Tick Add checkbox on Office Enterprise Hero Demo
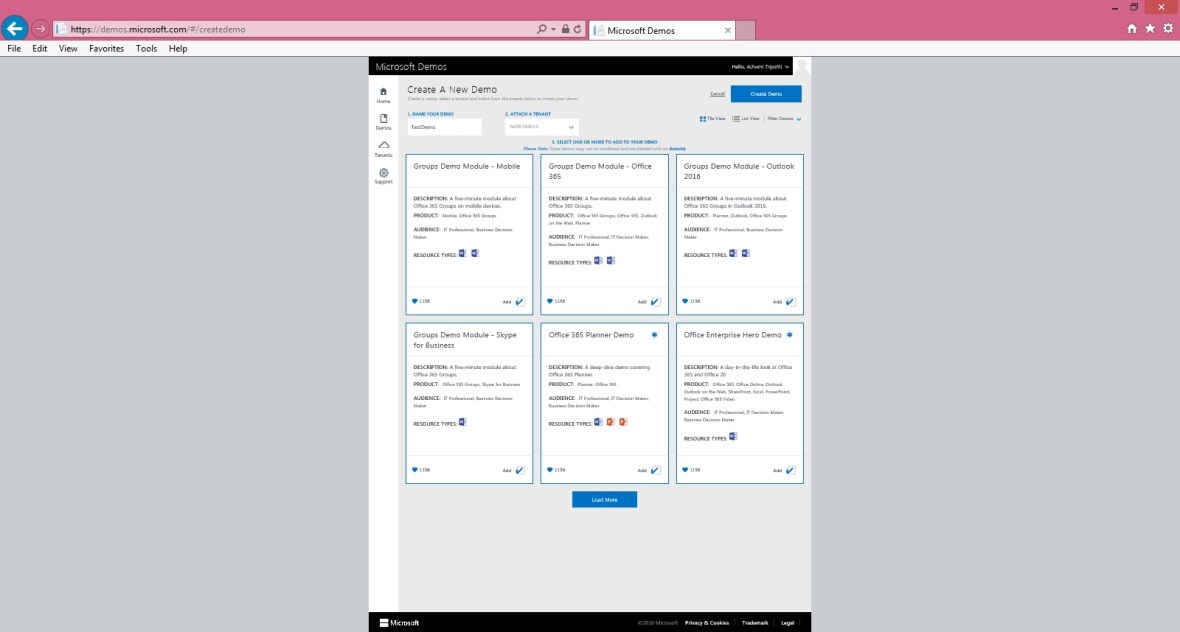Viewport: 1180px width, 632px height. 790,470
